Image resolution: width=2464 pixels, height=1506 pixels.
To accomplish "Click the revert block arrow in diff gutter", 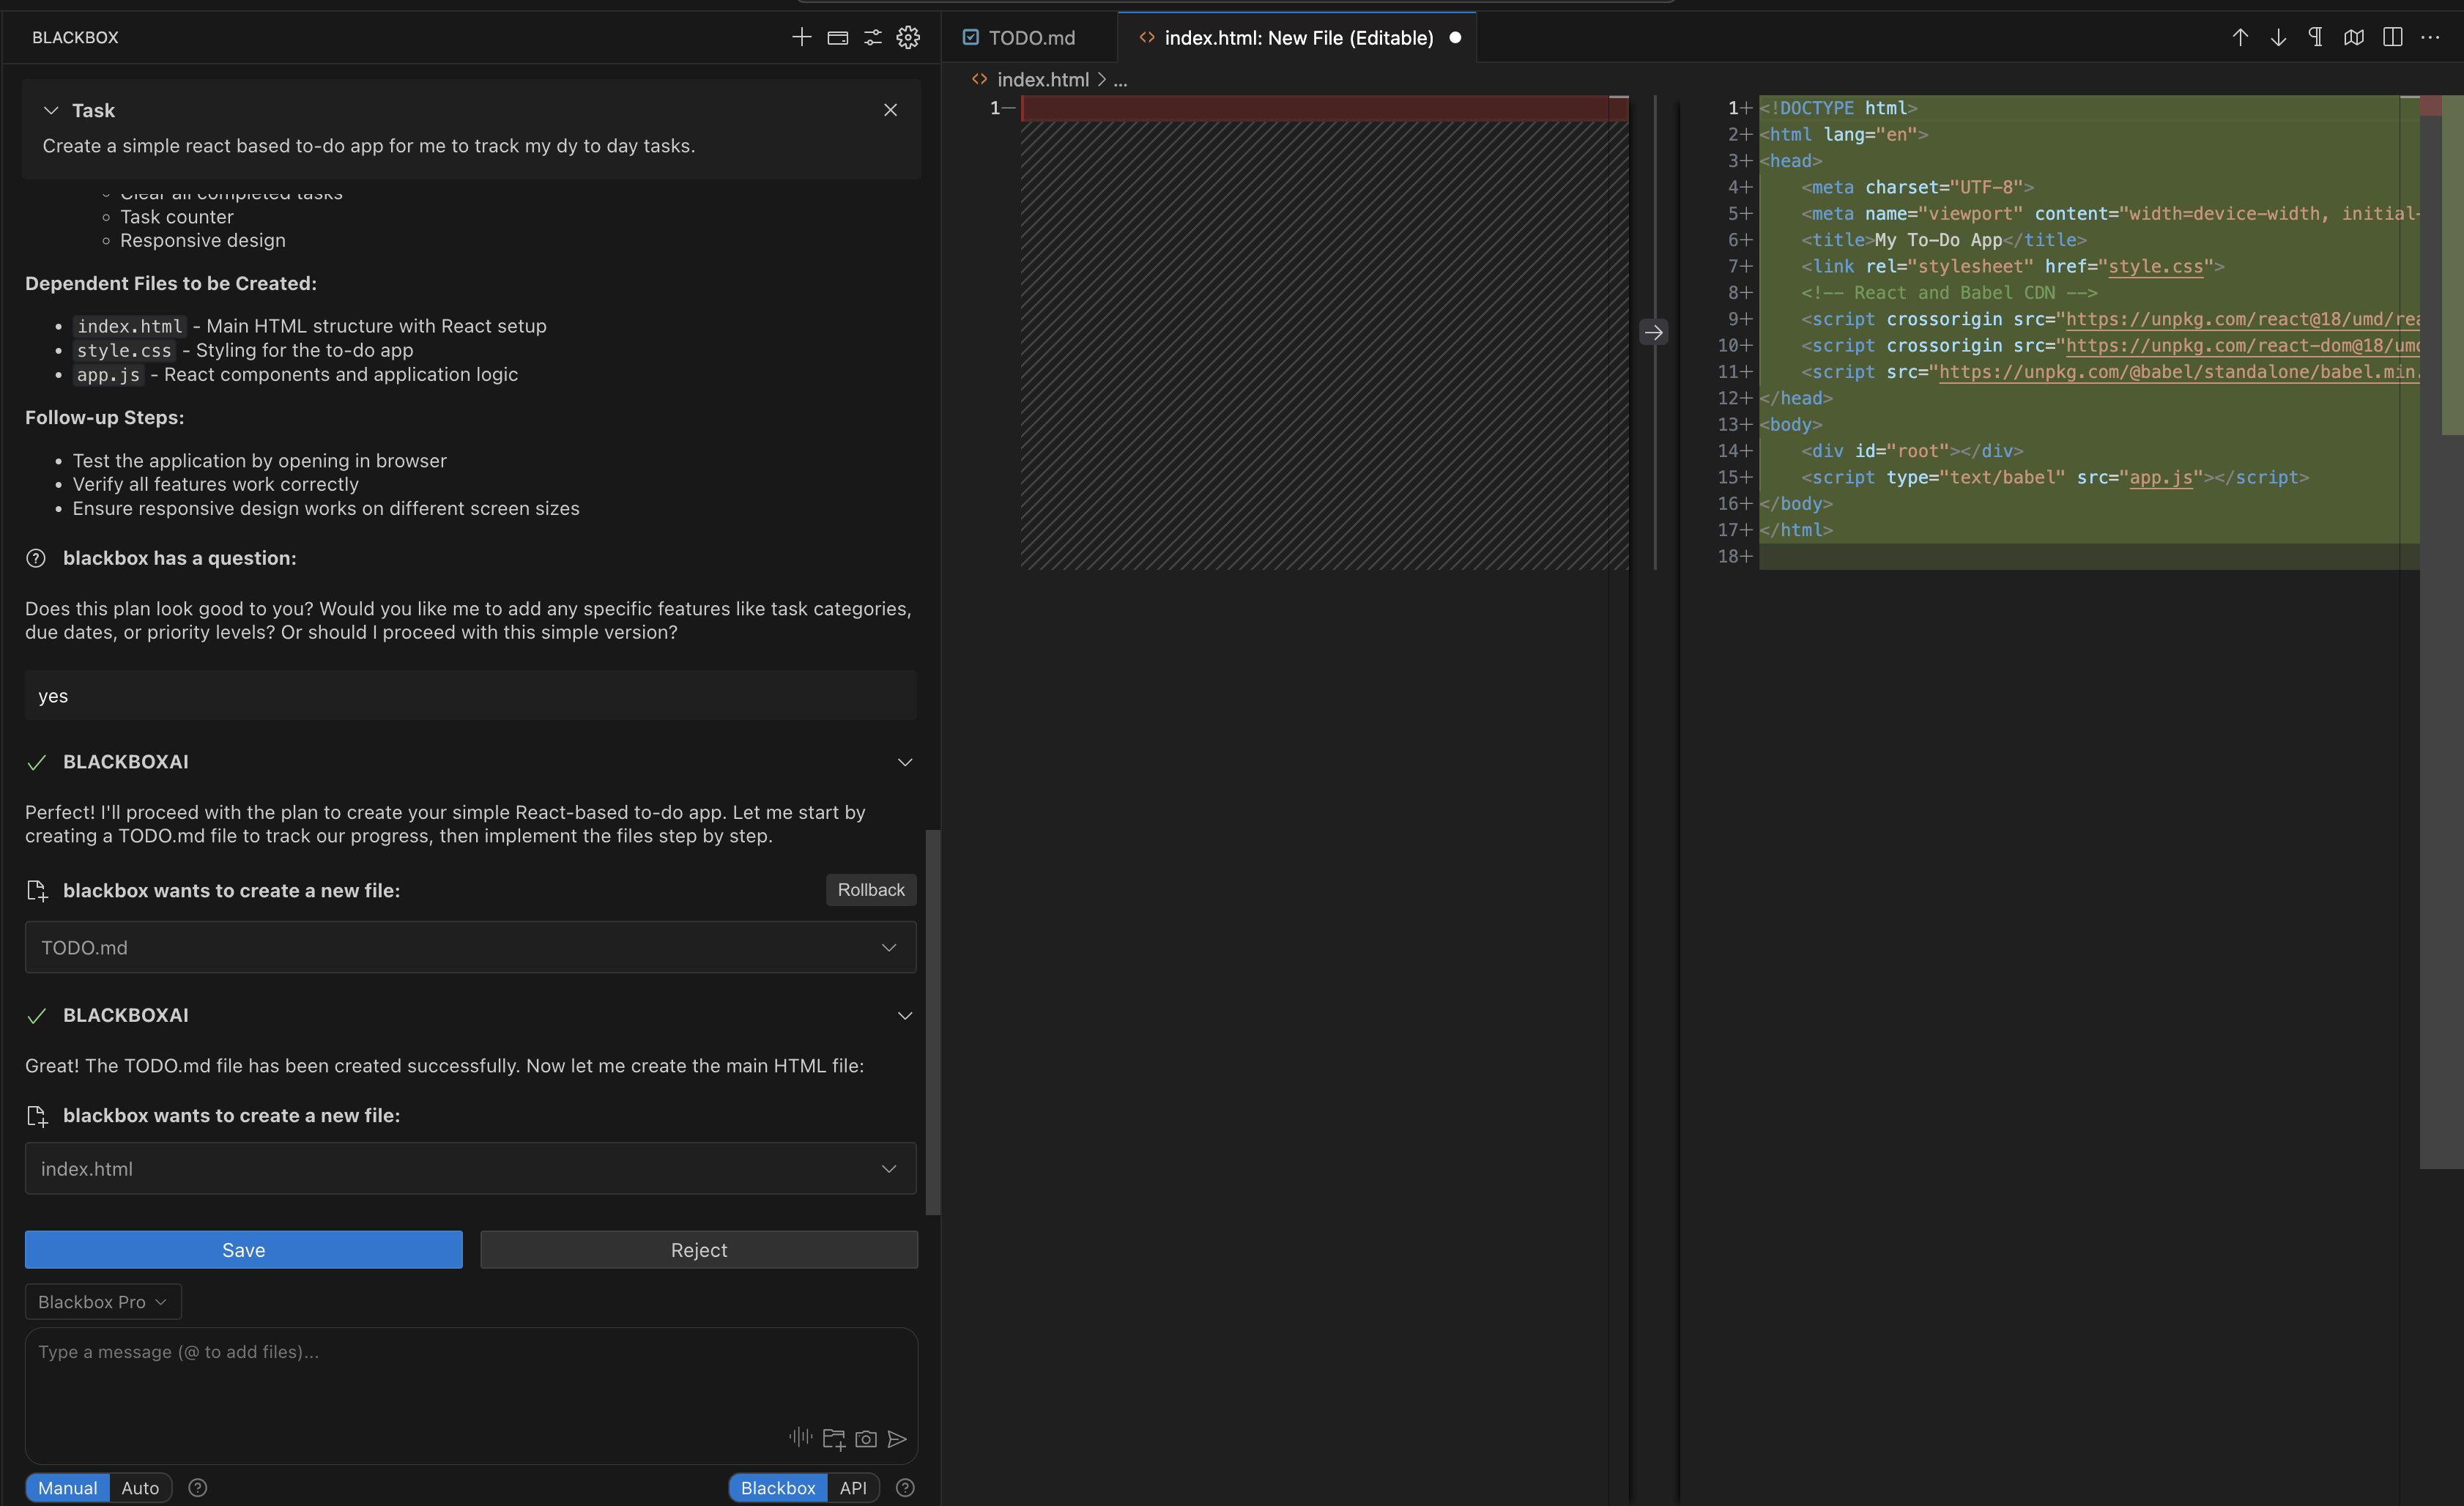I will (x=1654, y=332).
